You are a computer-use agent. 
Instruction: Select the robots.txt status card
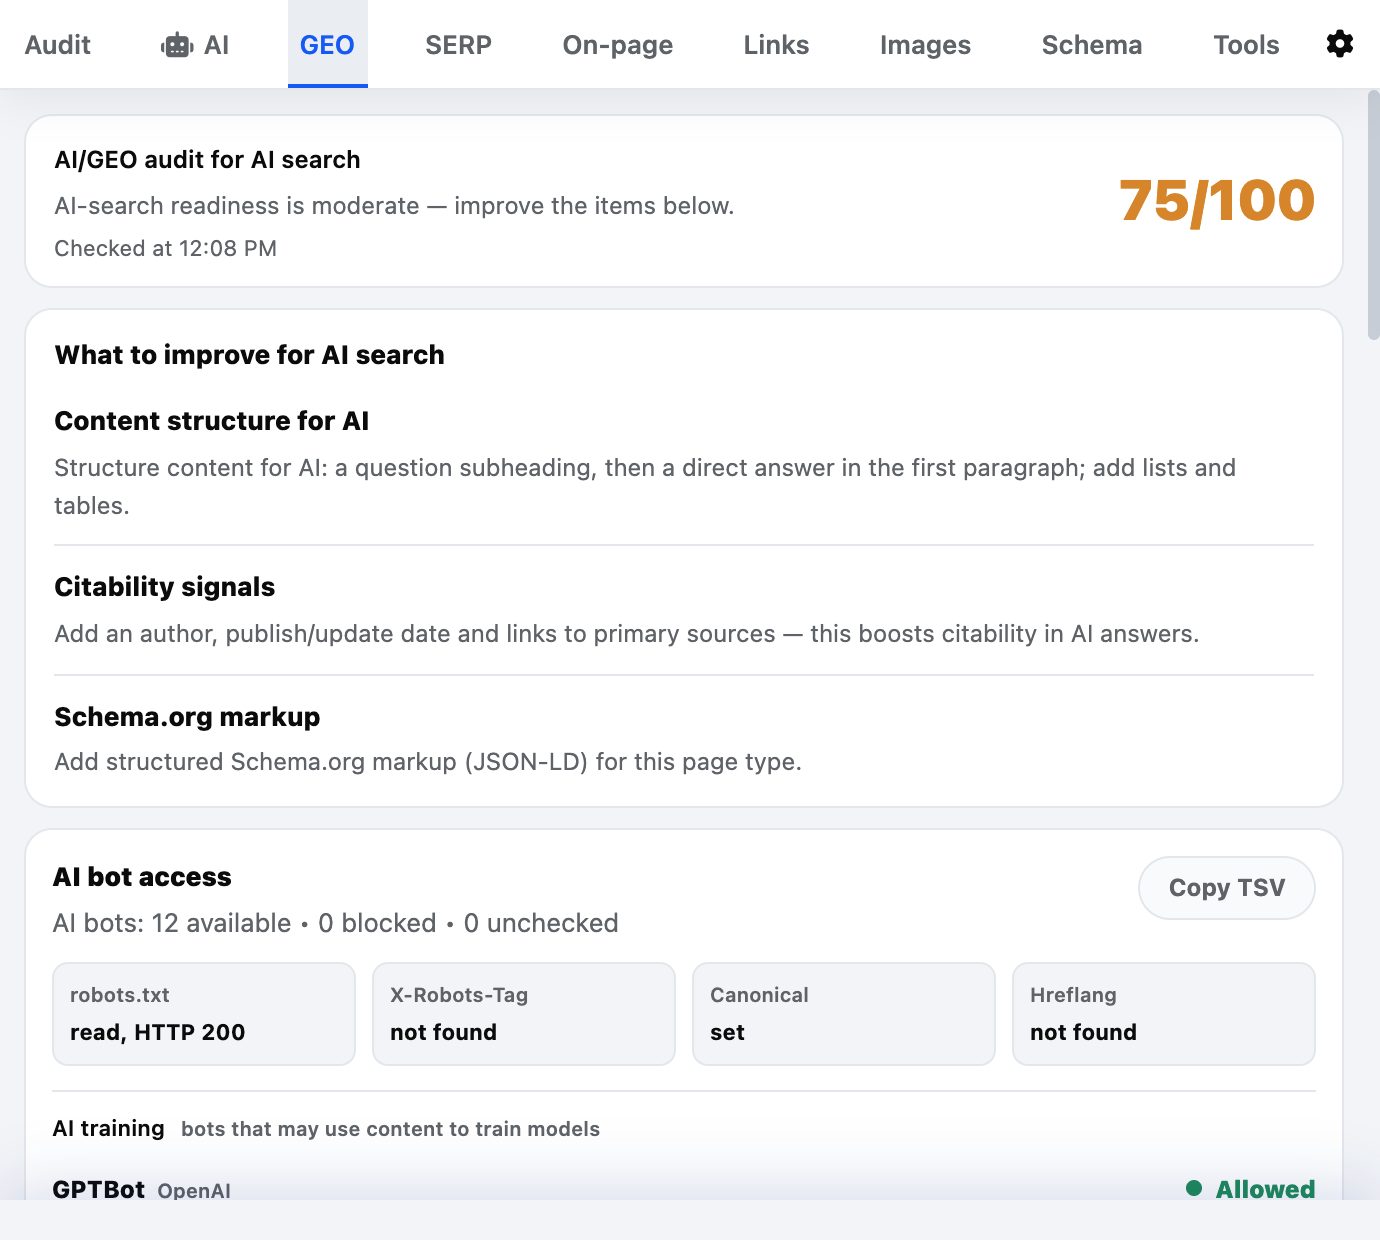[x=204, y=1014]
